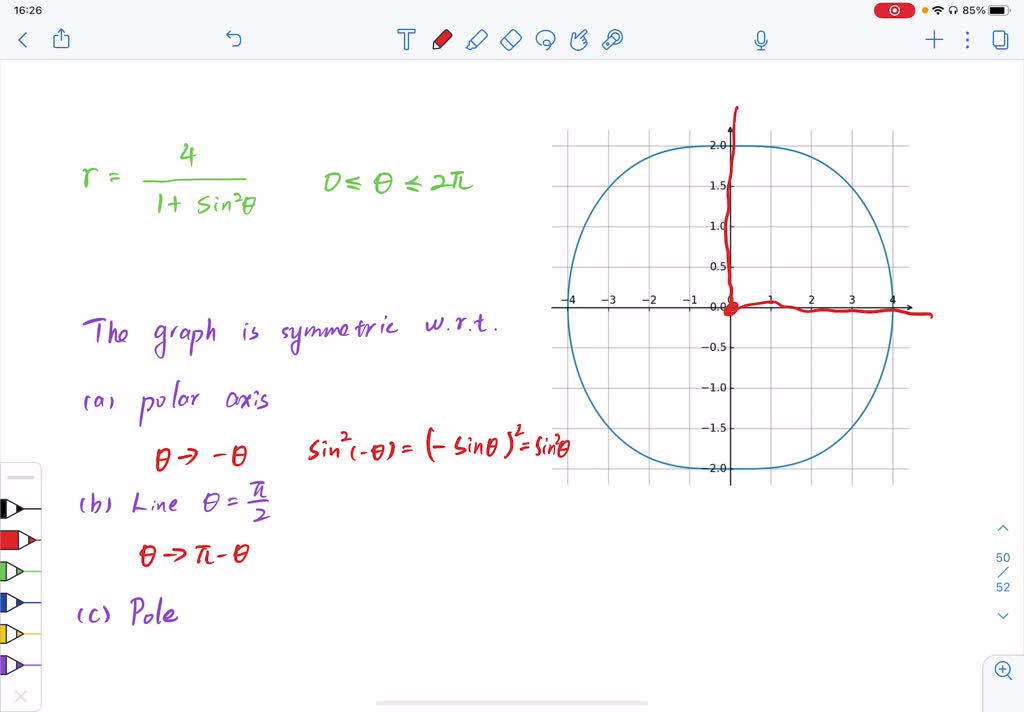This screenshot has width=1024, height=712.
Task: Open the Tape tool
Action: (x=612, y=40)
